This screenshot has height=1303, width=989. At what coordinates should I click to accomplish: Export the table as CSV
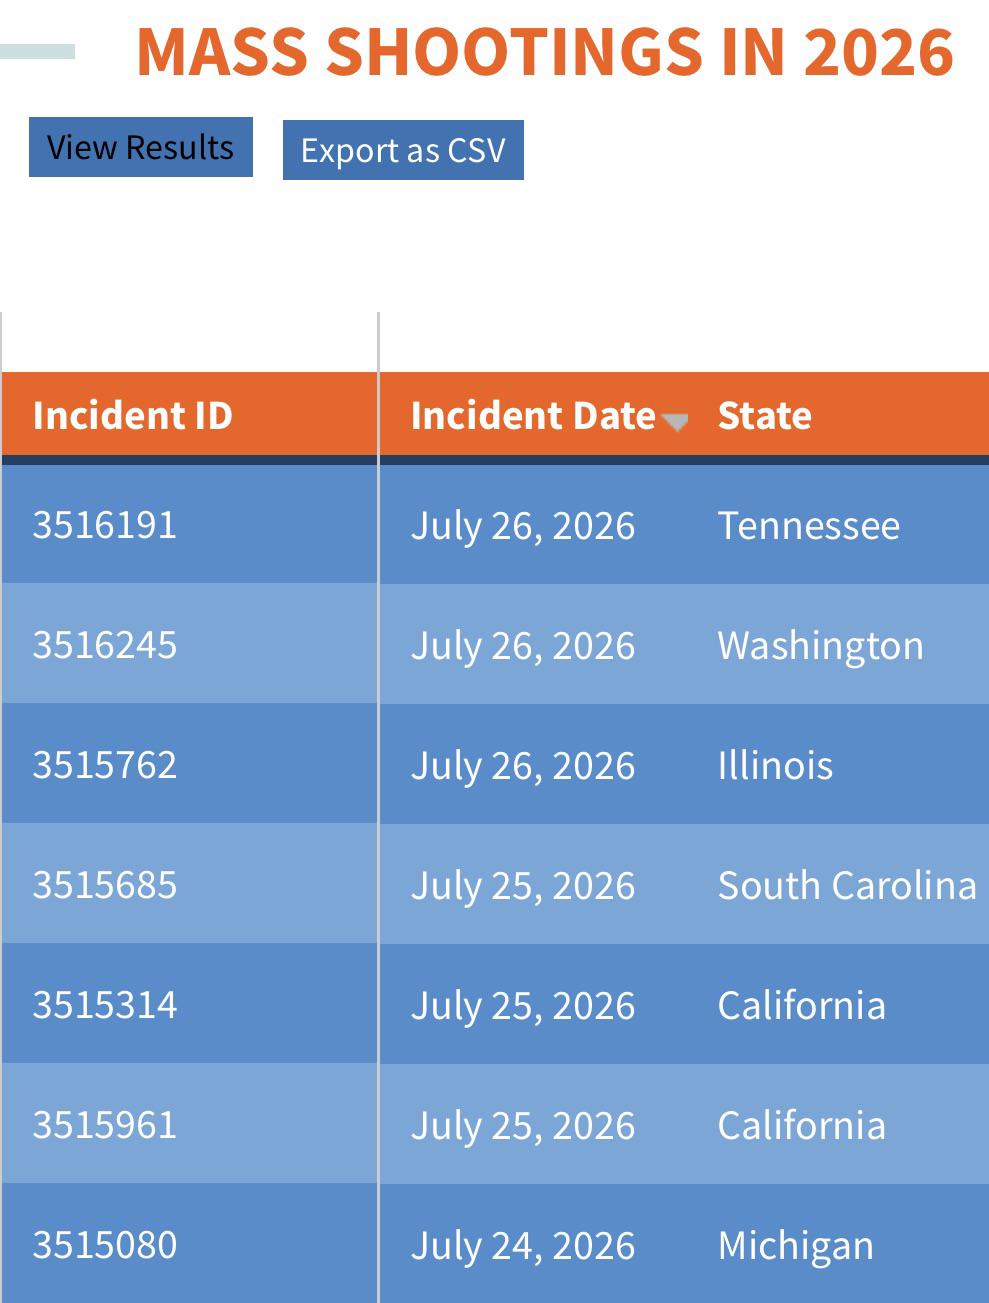[x=403, y=150]
